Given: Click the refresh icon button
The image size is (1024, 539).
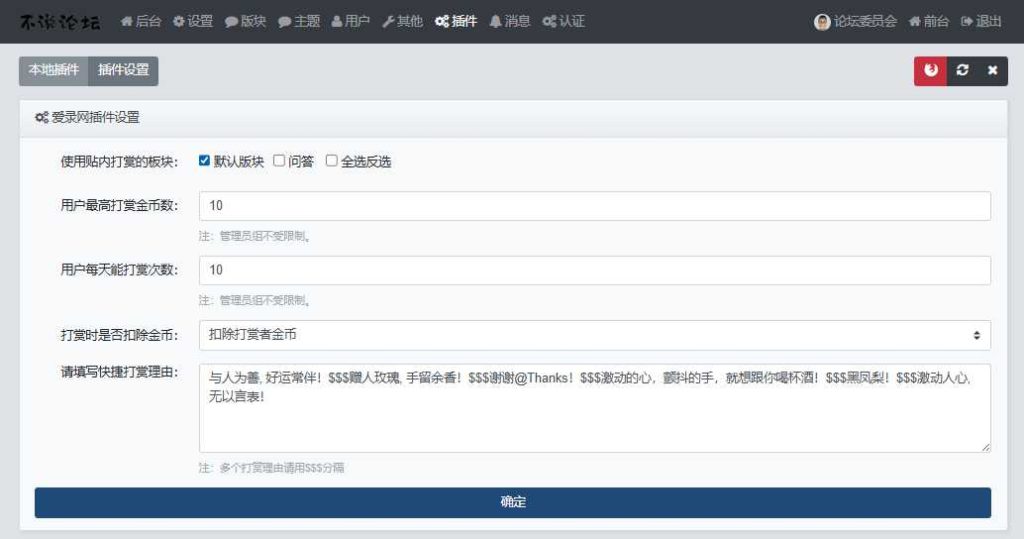Looking at the screenshot, I should [962, 71].
